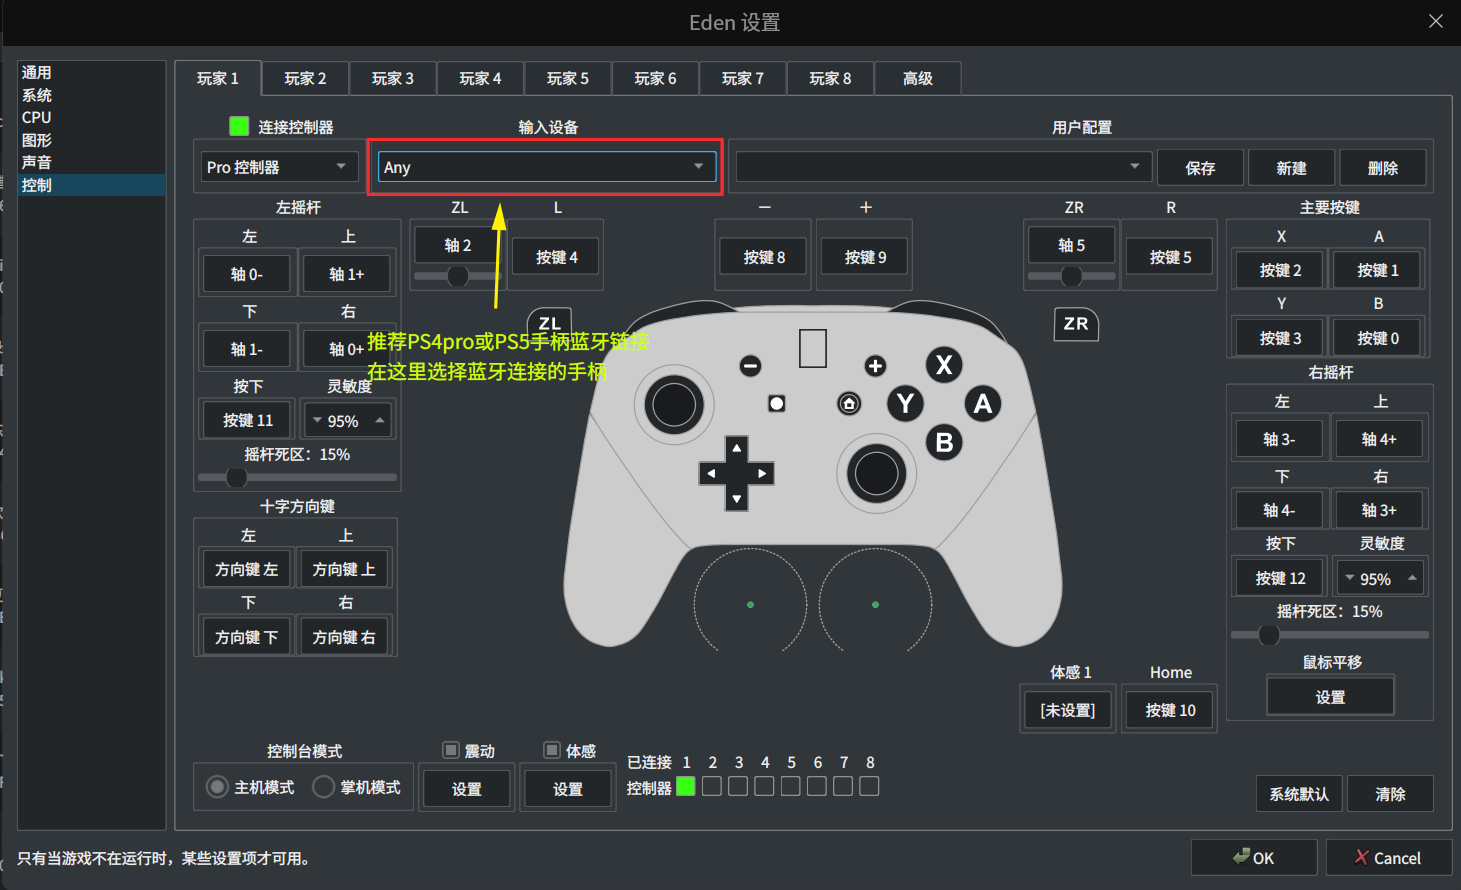Viewport: 1461px width, 890px height.
Task: Adjust the ZL trigger threshold slider
Action: point(457,276)
